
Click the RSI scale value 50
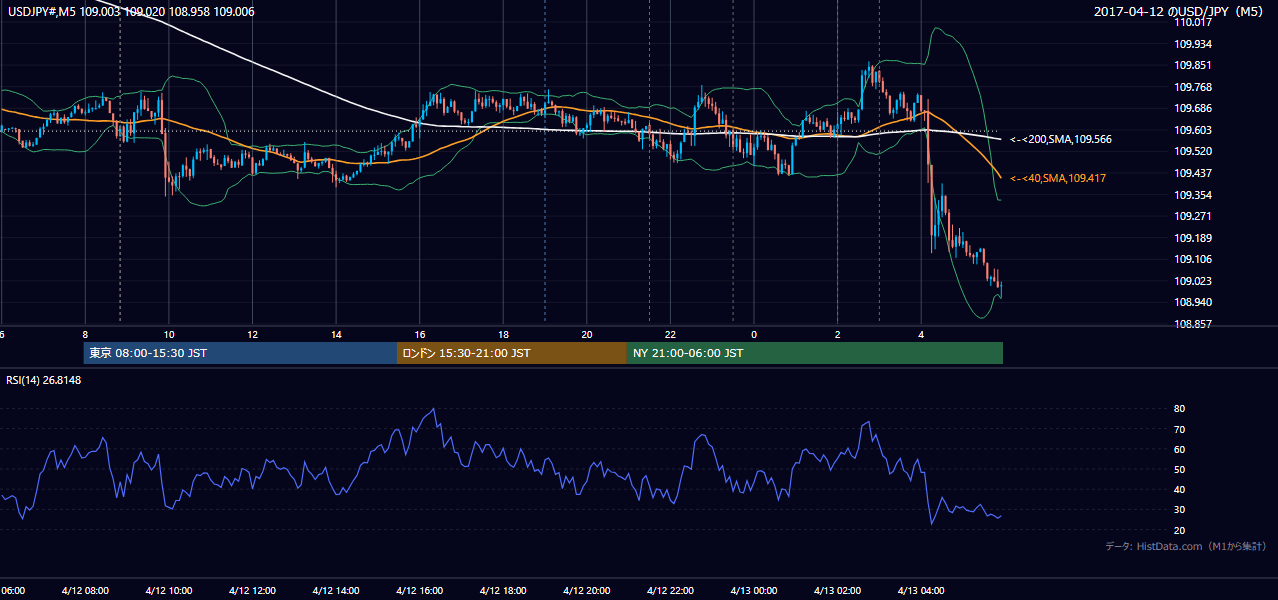tap(1179, 470)
